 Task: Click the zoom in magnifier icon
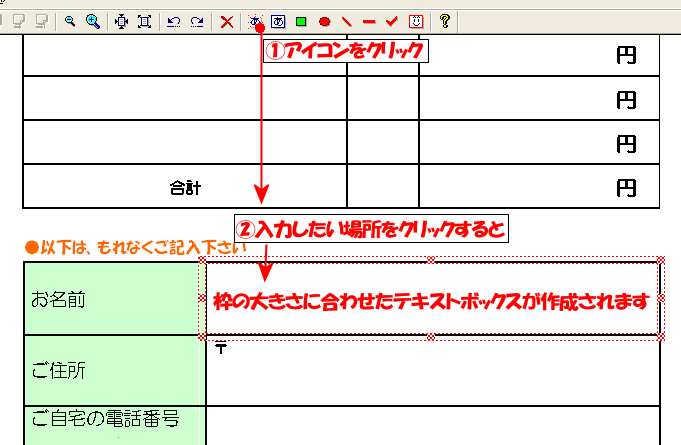tap(92, 20)
